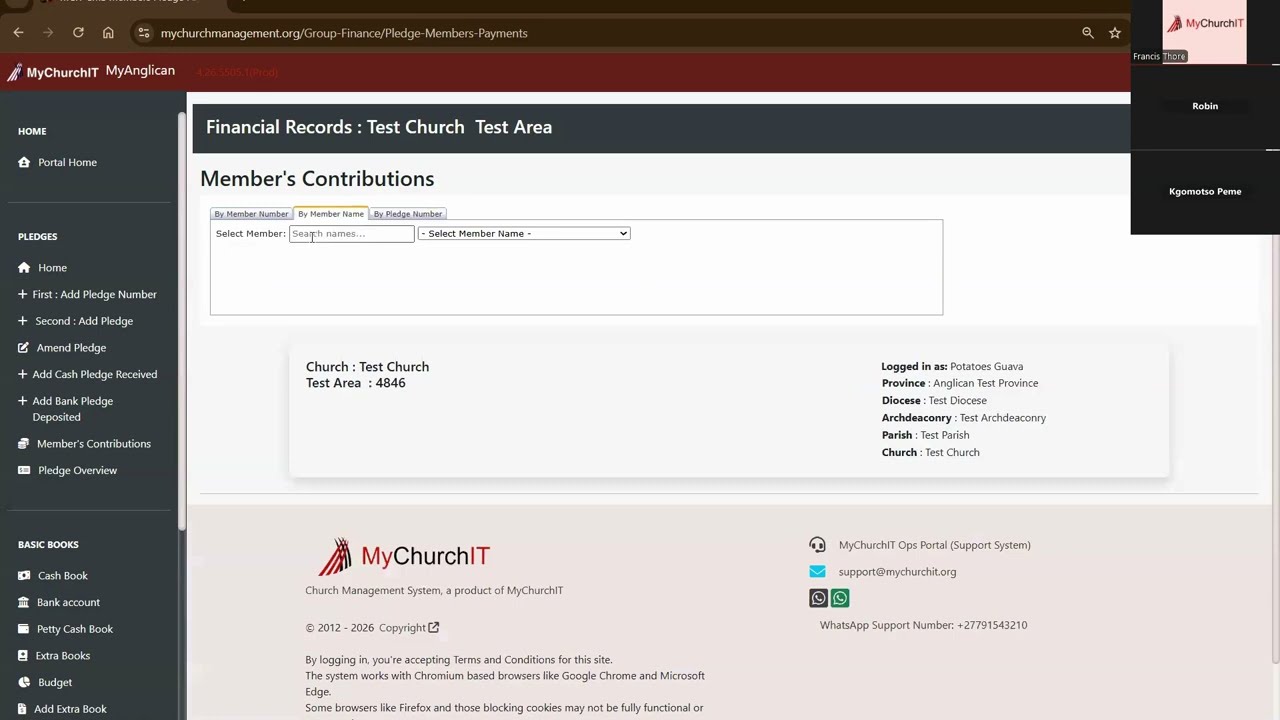Select the By Member Name tab
This screenshot has width=1280, height=720.
coord(331,214)
